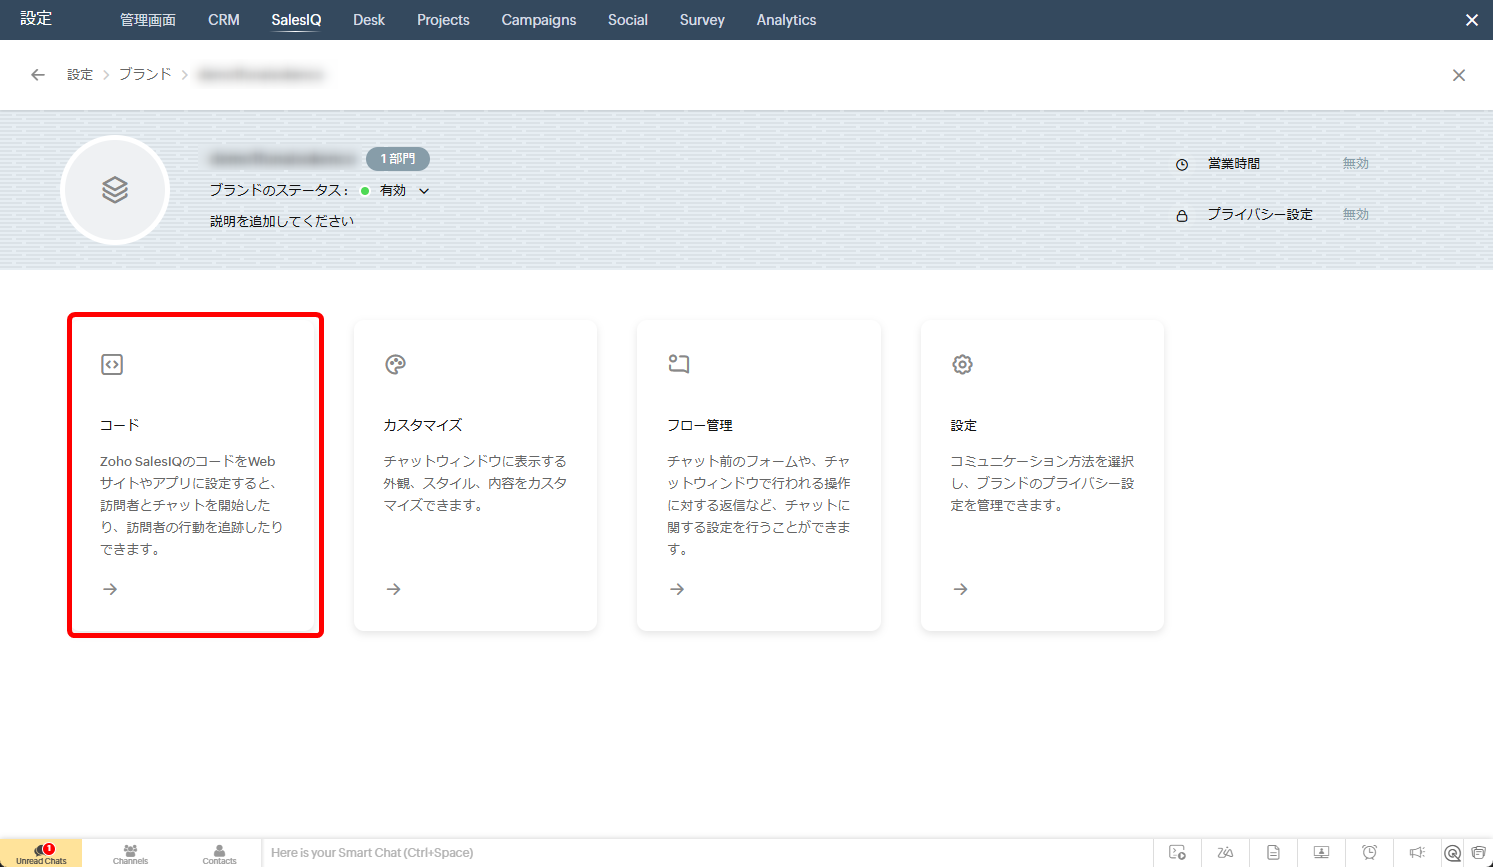1493x867 pixels.
Task: Click 無効 status next to 営業時間
Action: (x=1356, y=164)
